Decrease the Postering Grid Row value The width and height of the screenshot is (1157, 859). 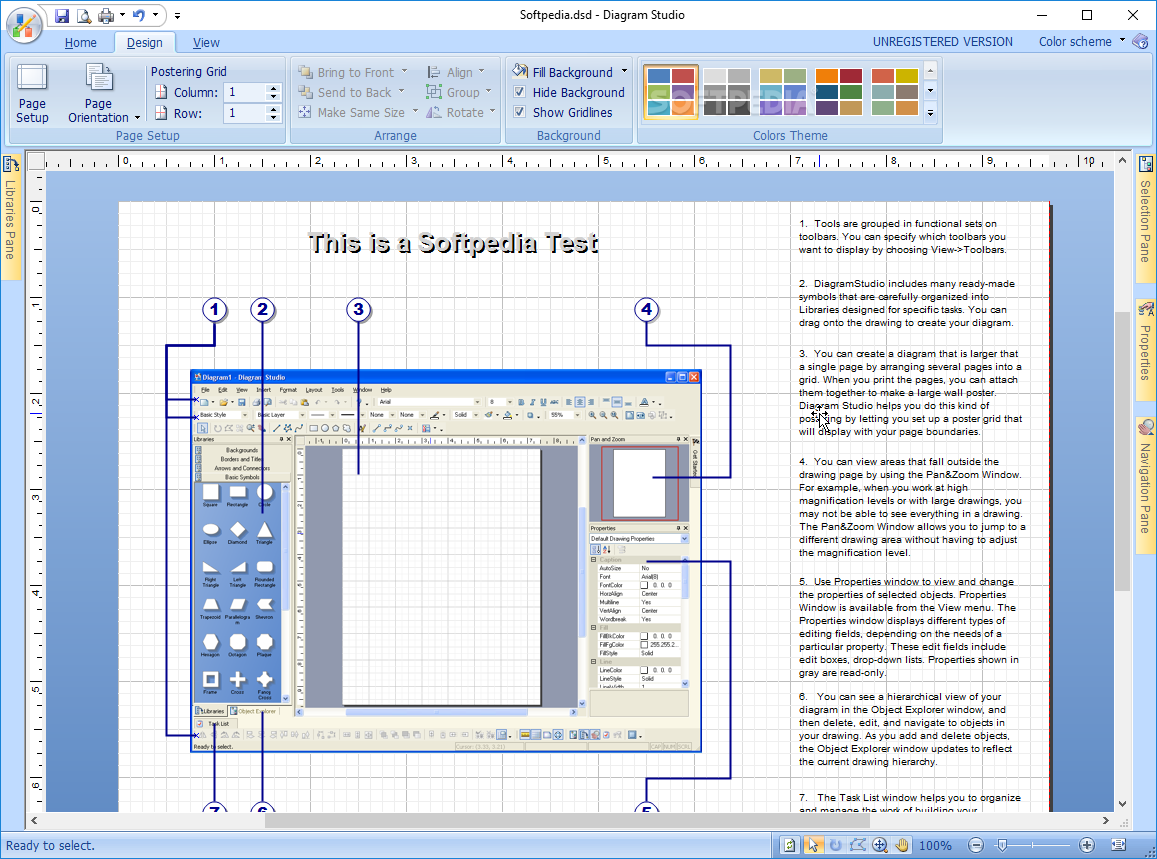(274, 117)
